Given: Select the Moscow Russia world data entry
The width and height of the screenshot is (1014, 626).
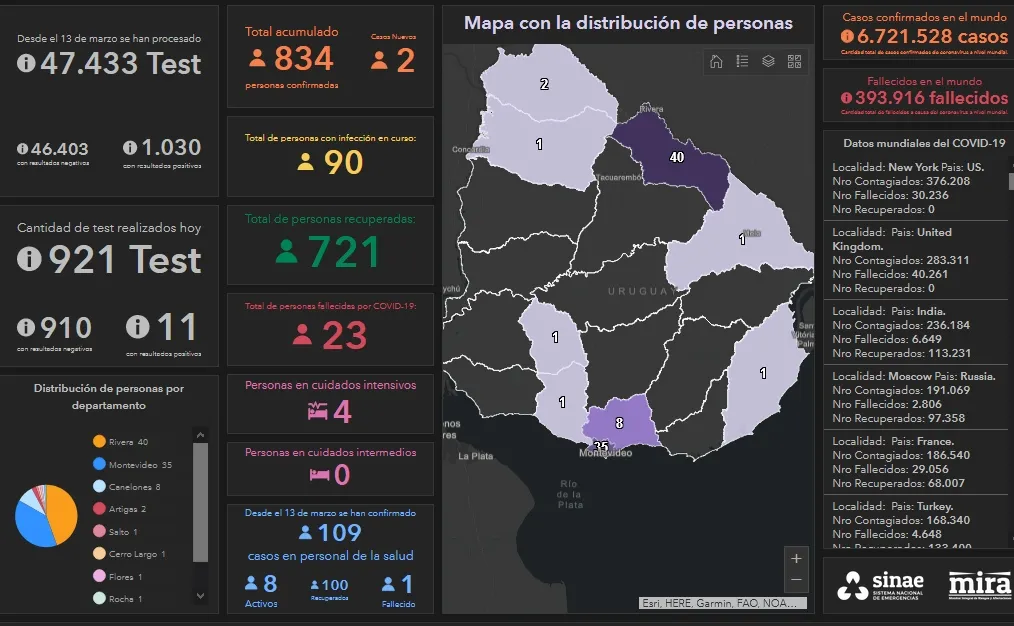Looking at the screenshot, I should [915, 397].
